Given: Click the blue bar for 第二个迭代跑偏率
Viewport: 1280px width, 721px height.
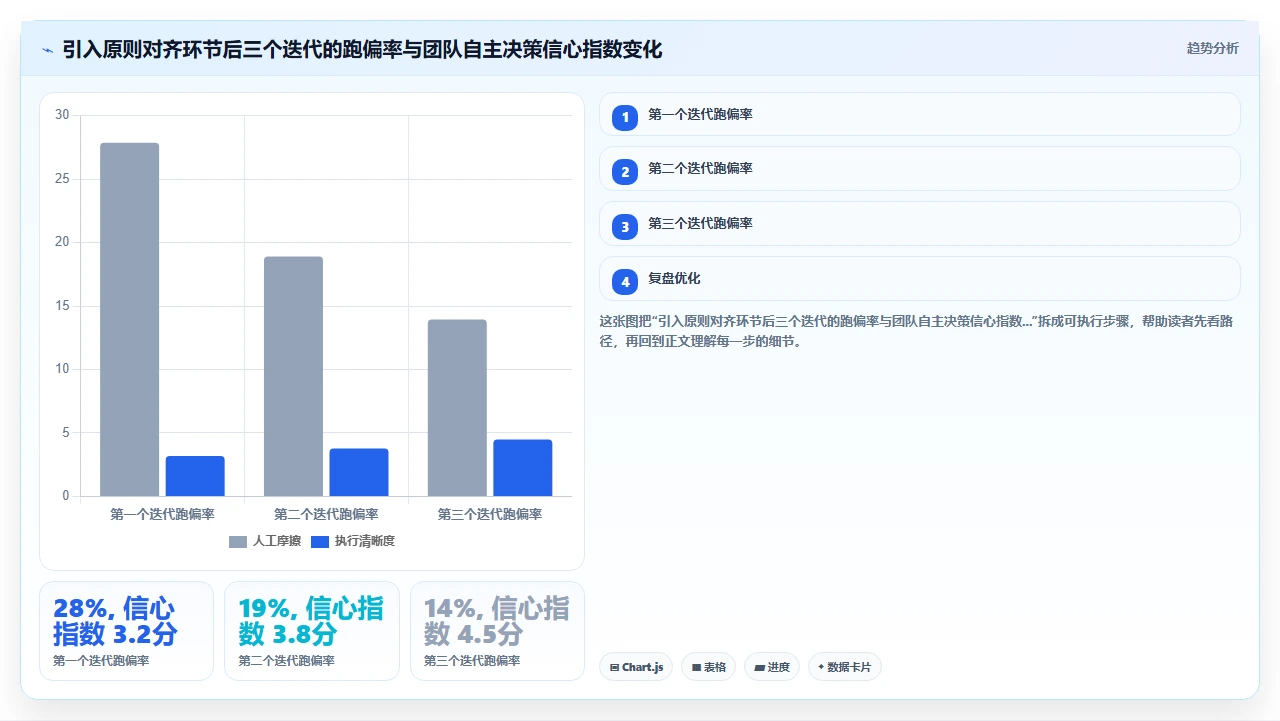Looking at the screenshot, I should pyautogui.click(x=359, y=472).
